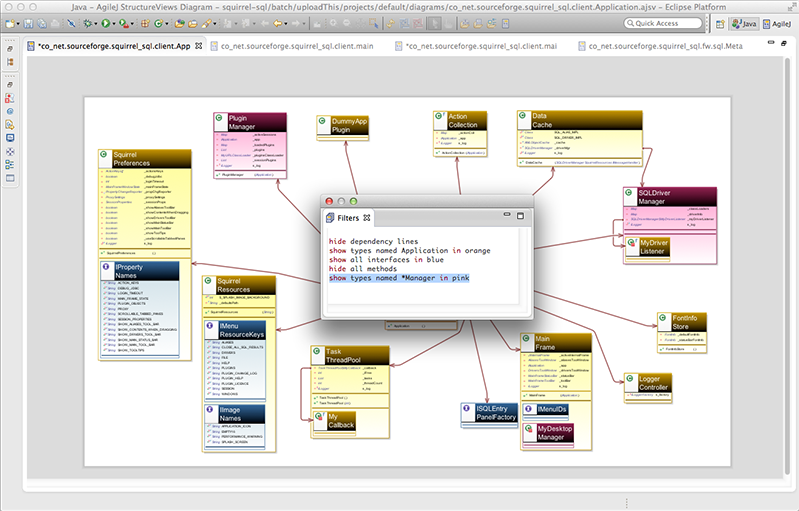Select the co_net.sourceforge.squirrel_sql.client.App tab
This screenshot has width=799, height=511.
click(x=114, y=46)
